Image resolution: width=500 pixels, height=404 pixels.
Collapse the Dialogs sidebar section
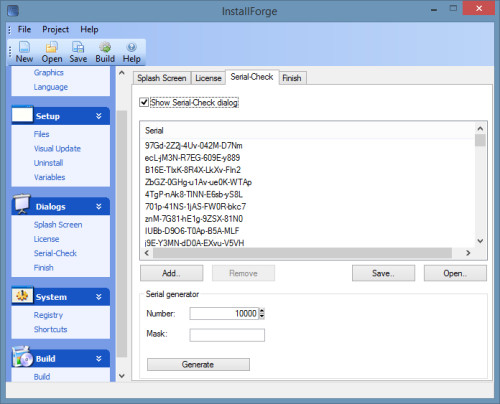(99, 207)
